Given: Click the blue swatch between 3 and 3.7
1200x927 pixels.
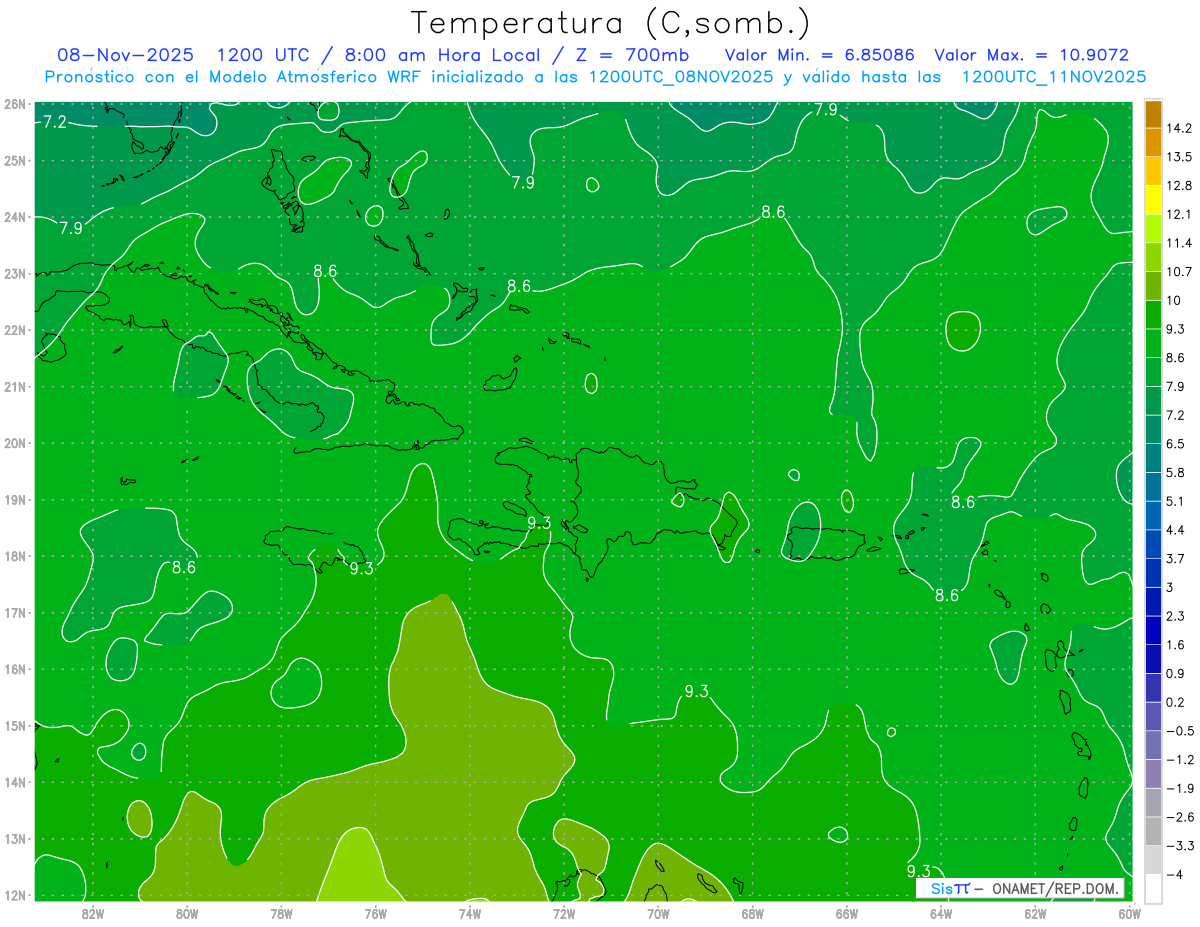Looking at the screenshot, I should pyautogui.click(x=1153, y=573).
